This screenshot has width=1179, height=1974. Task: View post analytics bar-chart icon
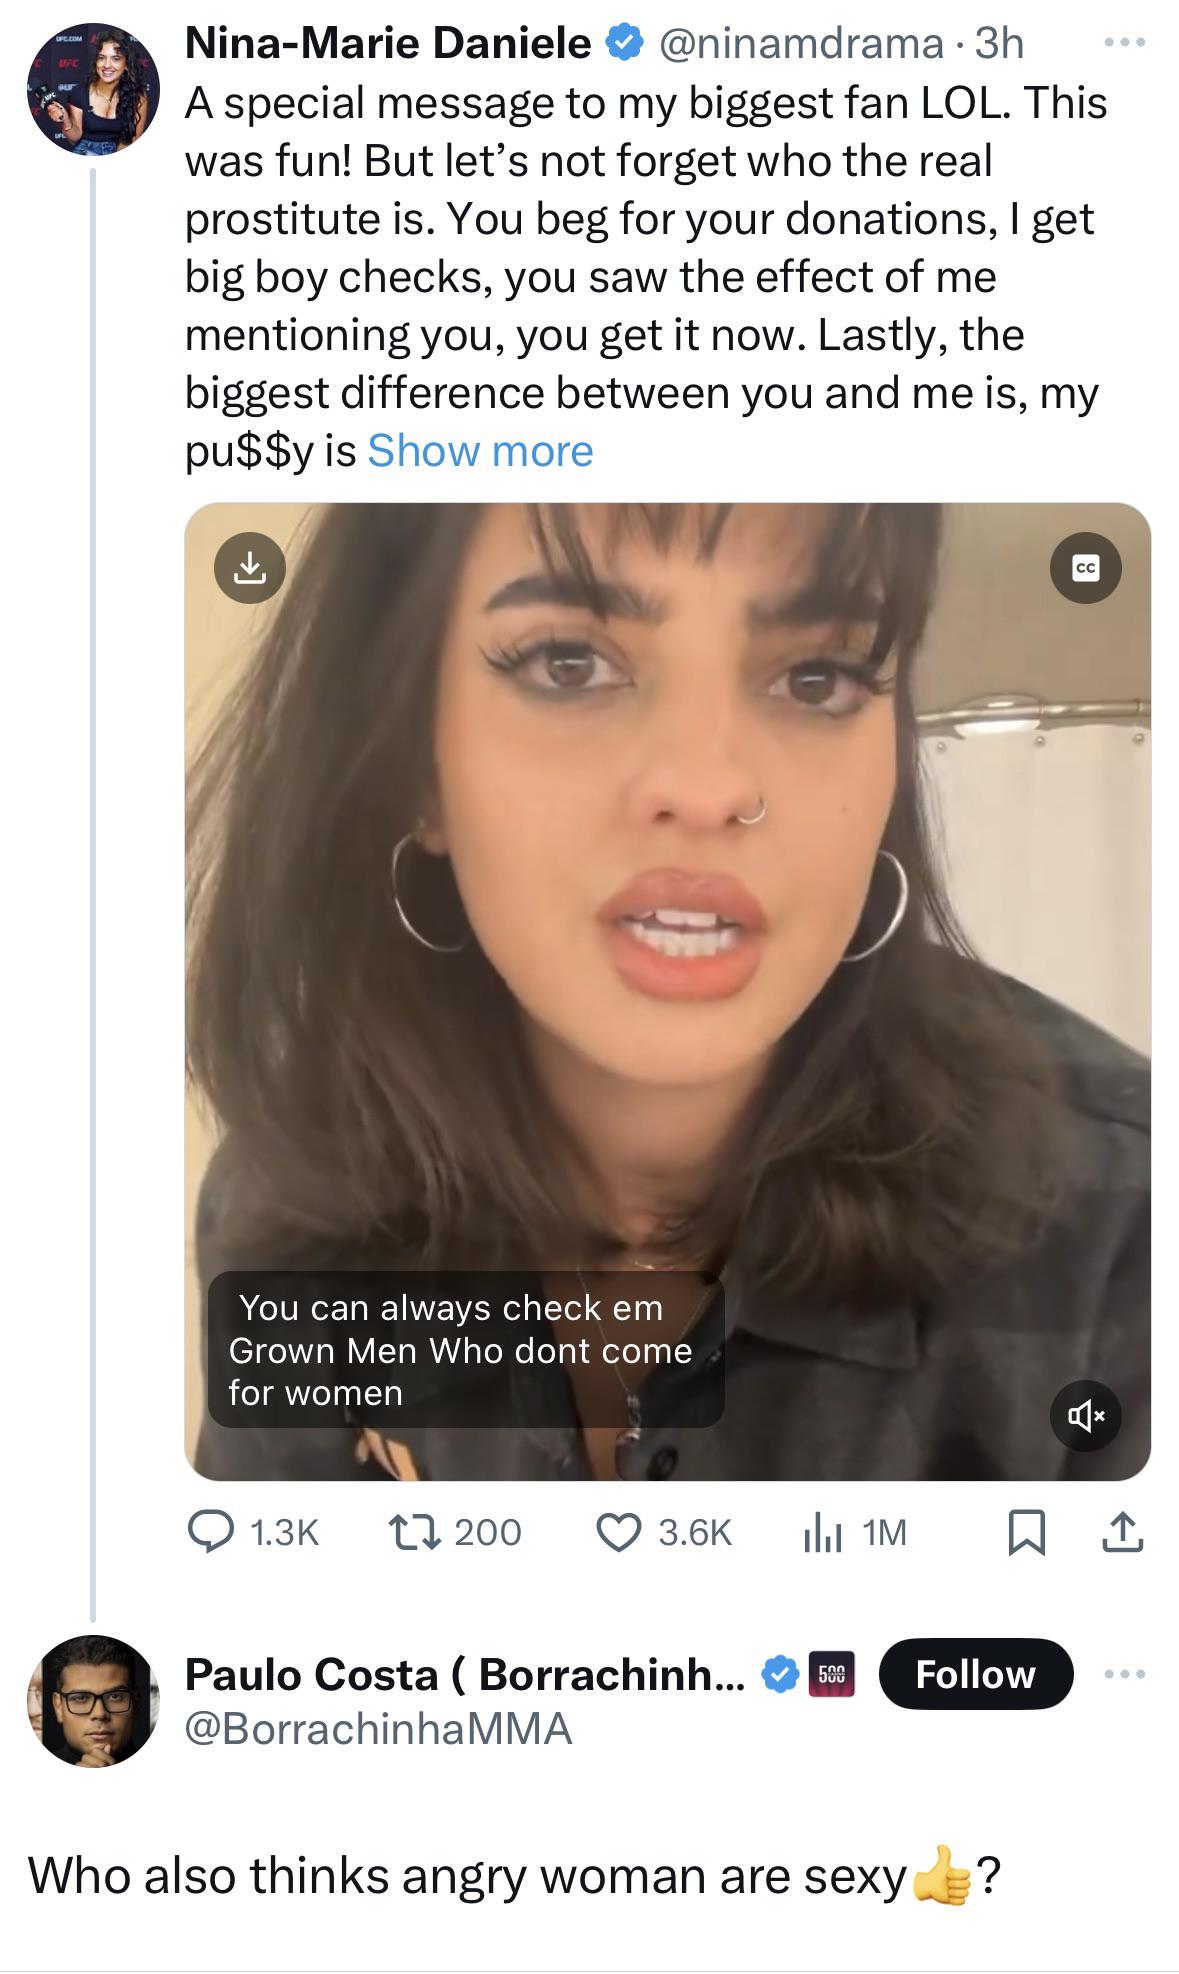pyautogui.click(x=822, y=1532)
